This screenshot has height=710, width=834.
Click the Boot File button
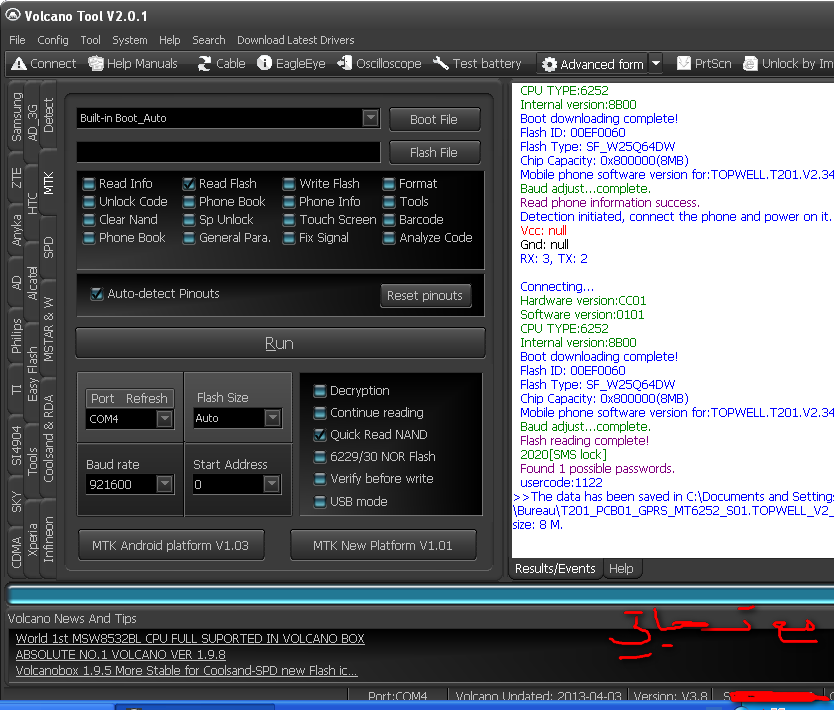tap(434, 120)
